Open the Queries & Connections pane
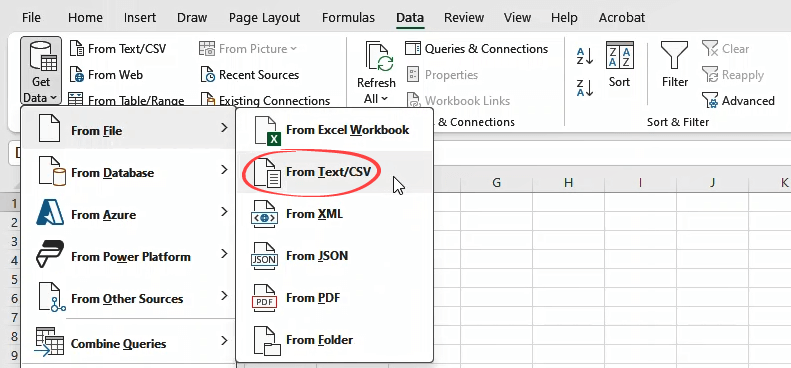Viewport: 791px width, 368px height. [477, 49]
